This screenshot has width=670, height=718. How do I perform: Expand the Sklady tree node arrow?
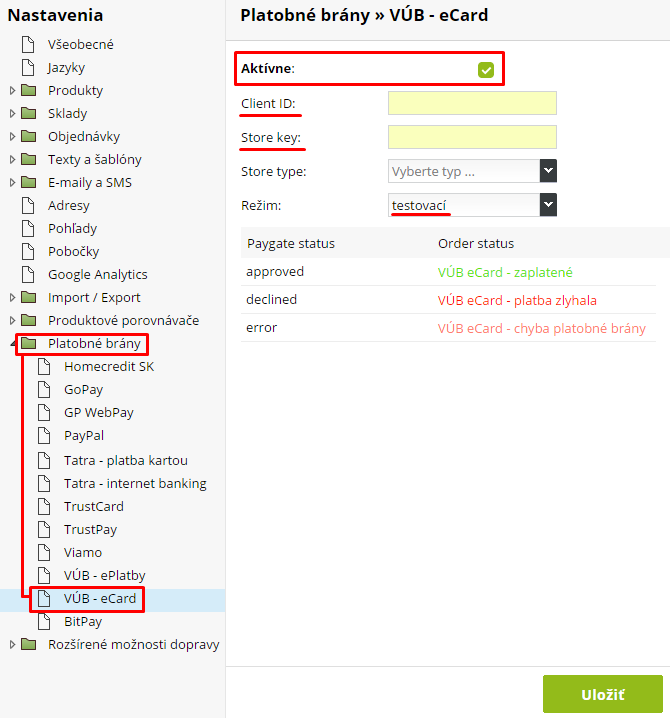tap(12, 113)
